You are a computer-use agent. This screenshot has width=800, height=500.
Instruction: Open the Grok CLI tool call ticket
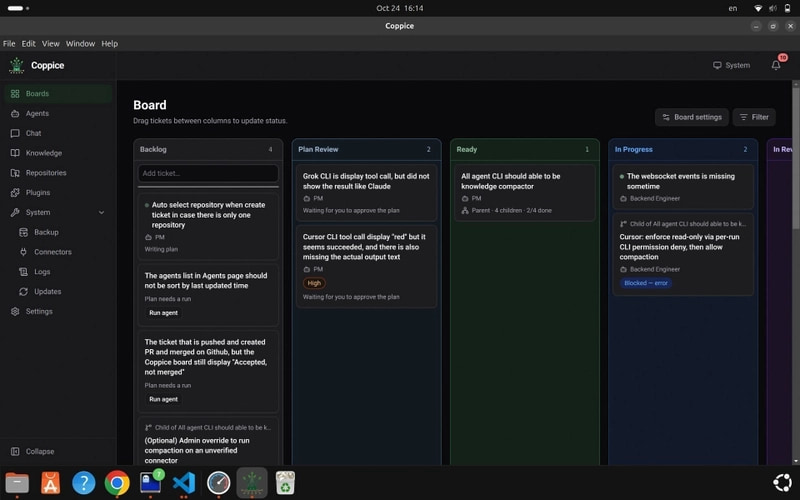(x=366, y=193)
